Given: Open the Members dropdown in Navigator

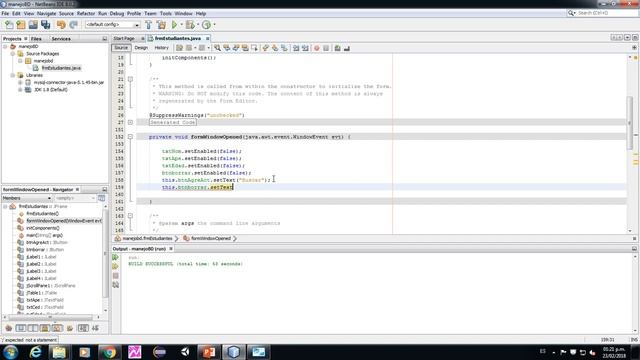Looking at the screenshot, I should (x=27, y=198).
